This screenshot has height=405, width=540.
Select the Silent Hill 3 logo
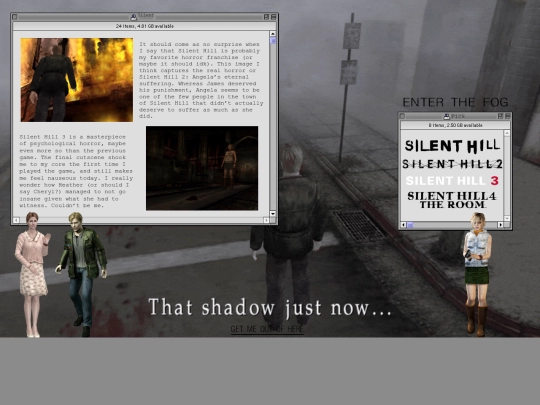[452, 180]
